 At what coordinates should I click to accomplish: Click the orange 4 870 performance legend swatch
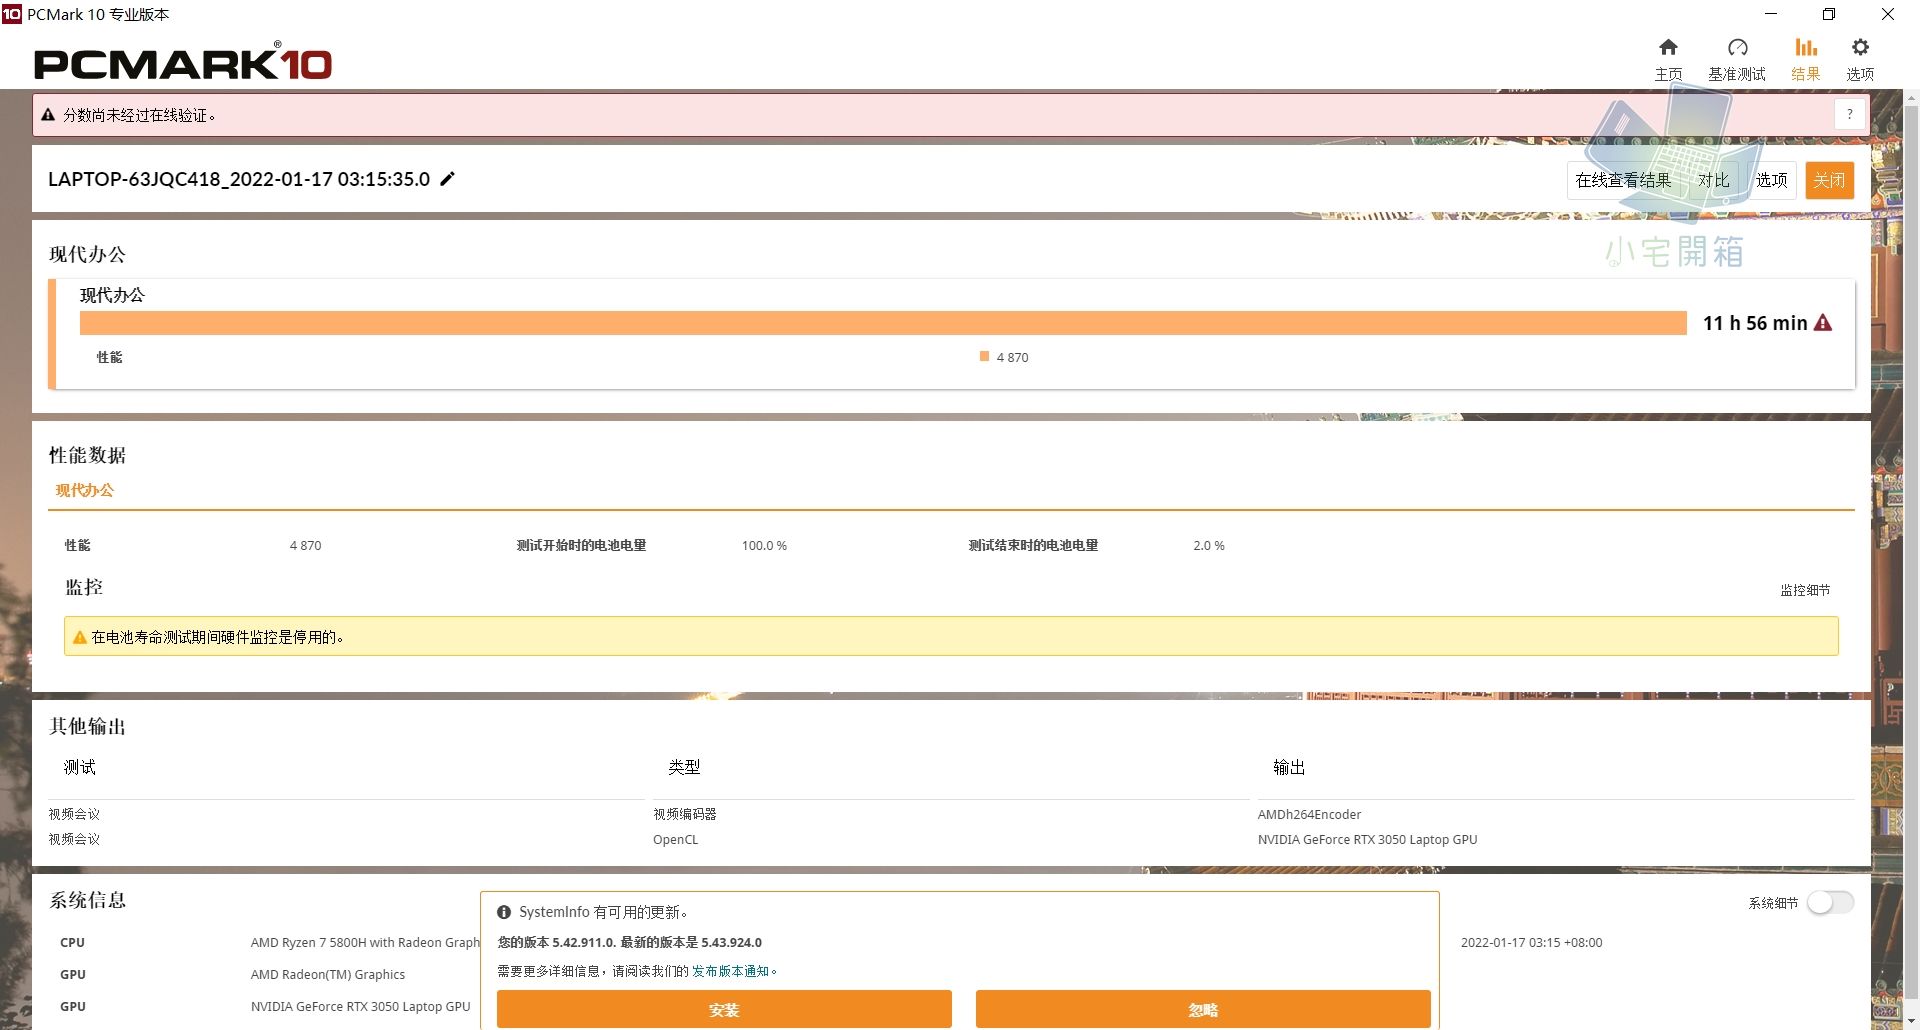click(984, 356)
